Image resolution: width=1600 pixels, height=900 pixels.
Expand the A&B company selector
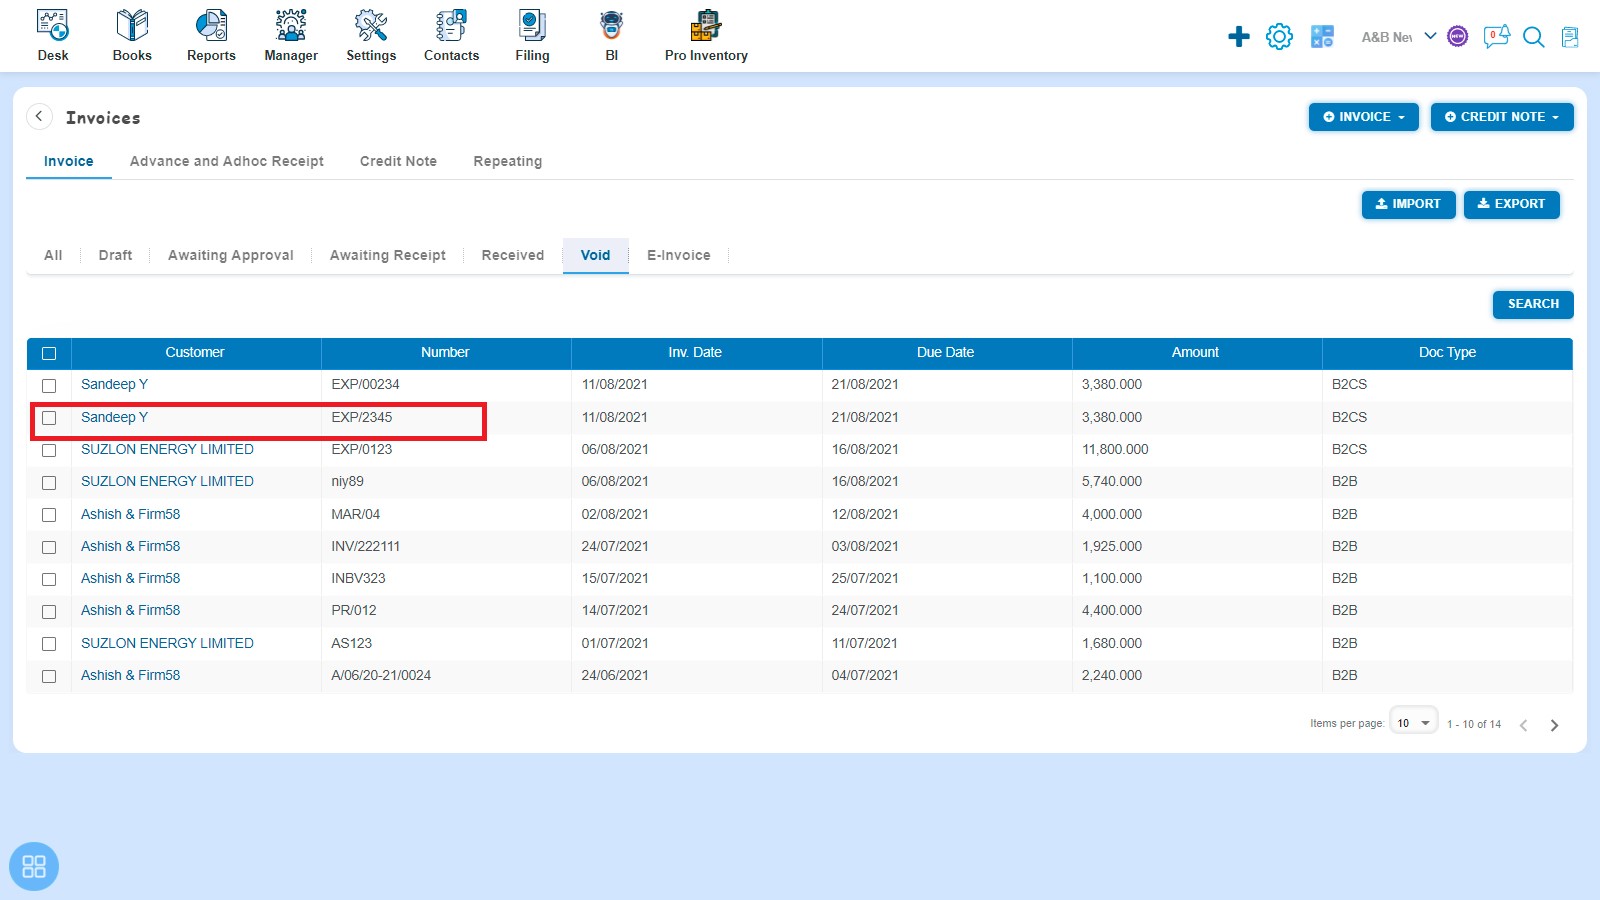point(1399,37)
